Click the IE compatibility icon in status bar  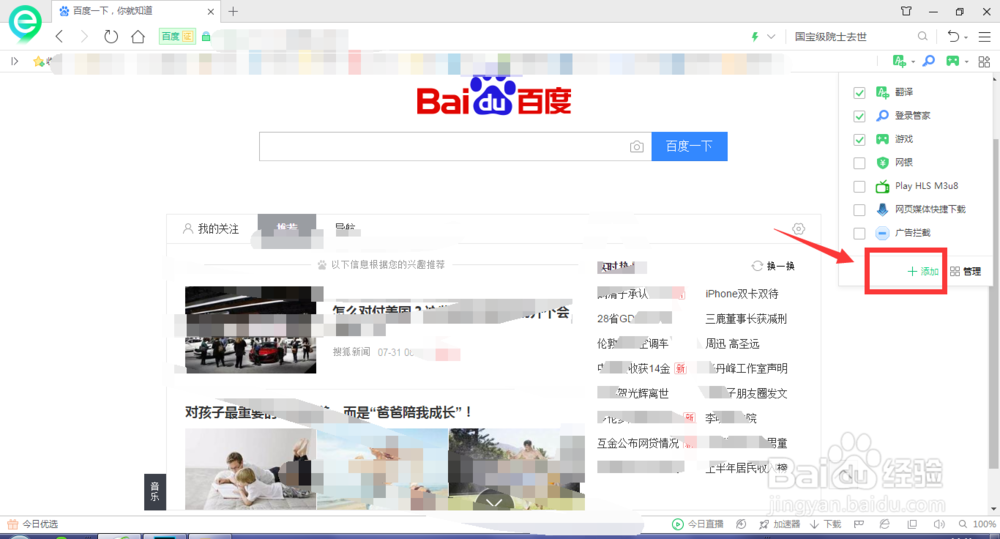click(884, 524)
